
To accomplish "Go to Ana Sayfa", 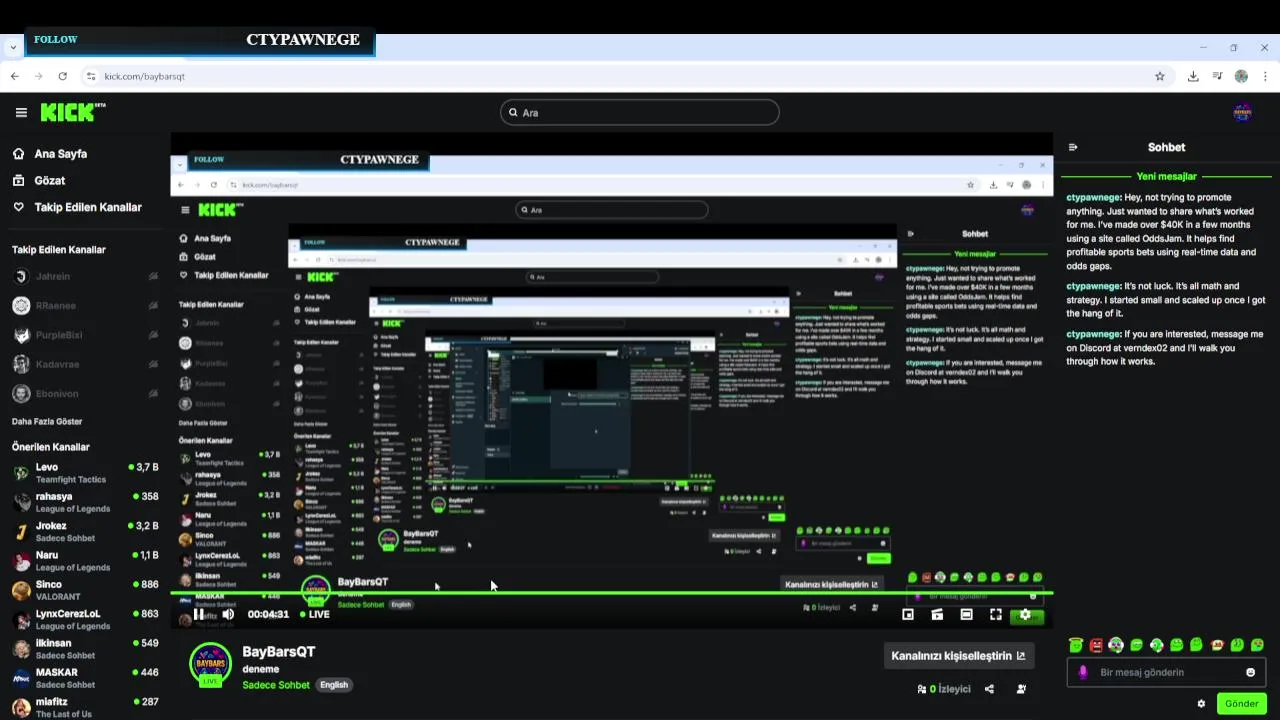I will [x=61, y=154].
